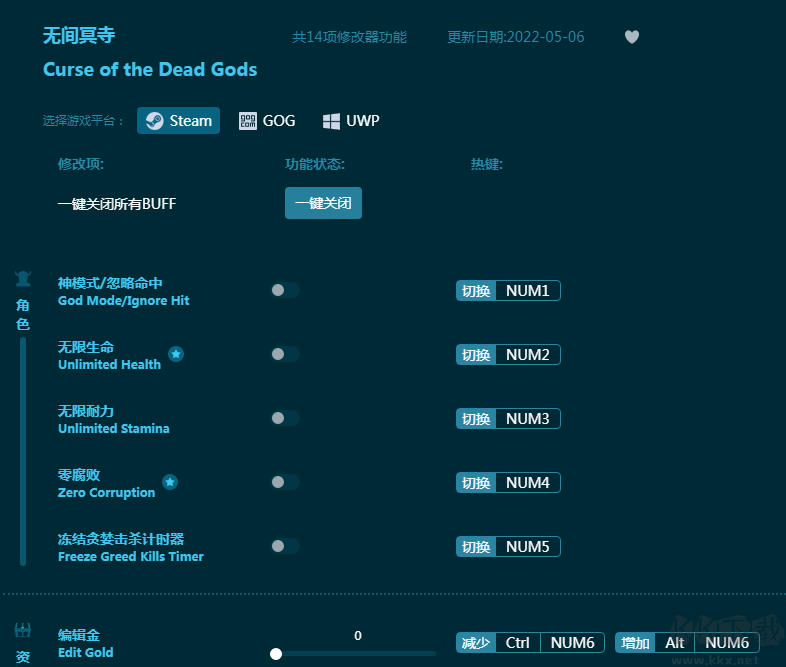Click the Windows UWP logo icon

point(331,121)
